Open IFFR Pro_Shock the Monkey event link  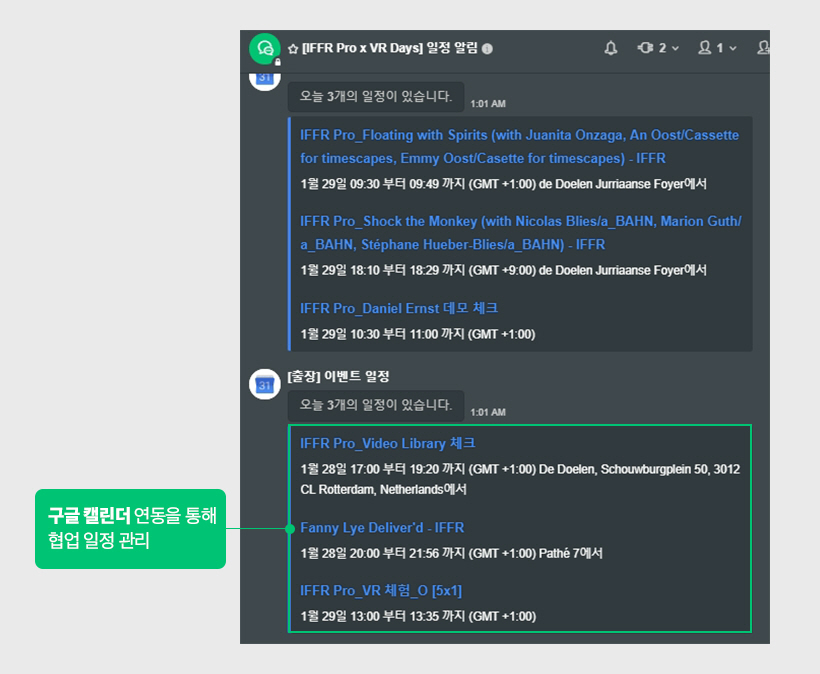521,233
